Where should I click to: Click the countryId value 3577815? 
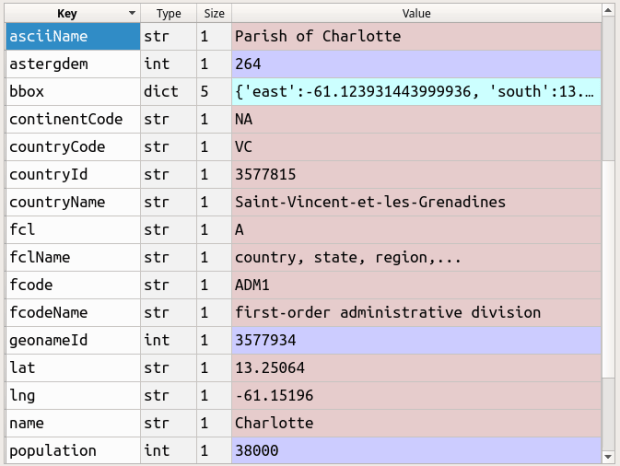416,174
